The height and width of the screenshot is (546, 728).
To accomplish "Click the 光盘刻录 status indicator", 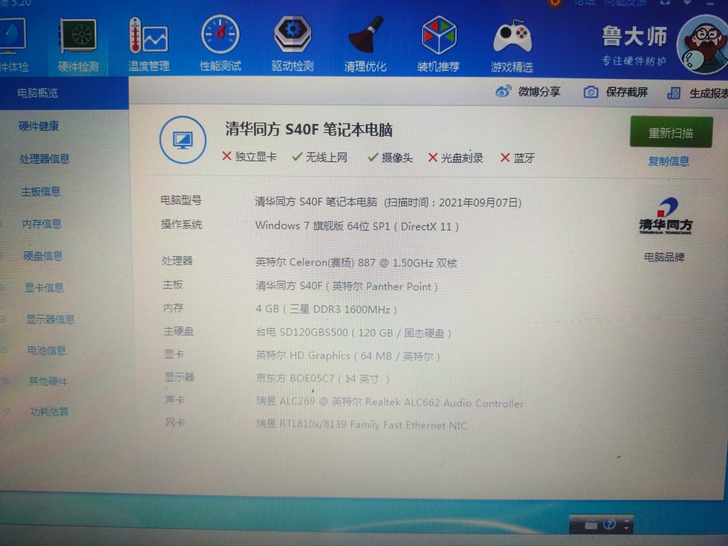I will click(x=455, y=158).
